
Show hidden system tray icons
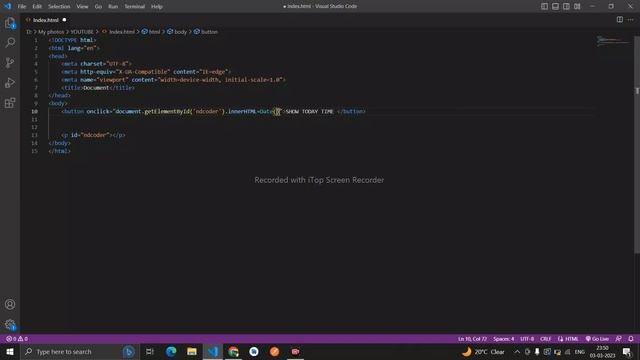pyautogui.click(x=517, y=351)
